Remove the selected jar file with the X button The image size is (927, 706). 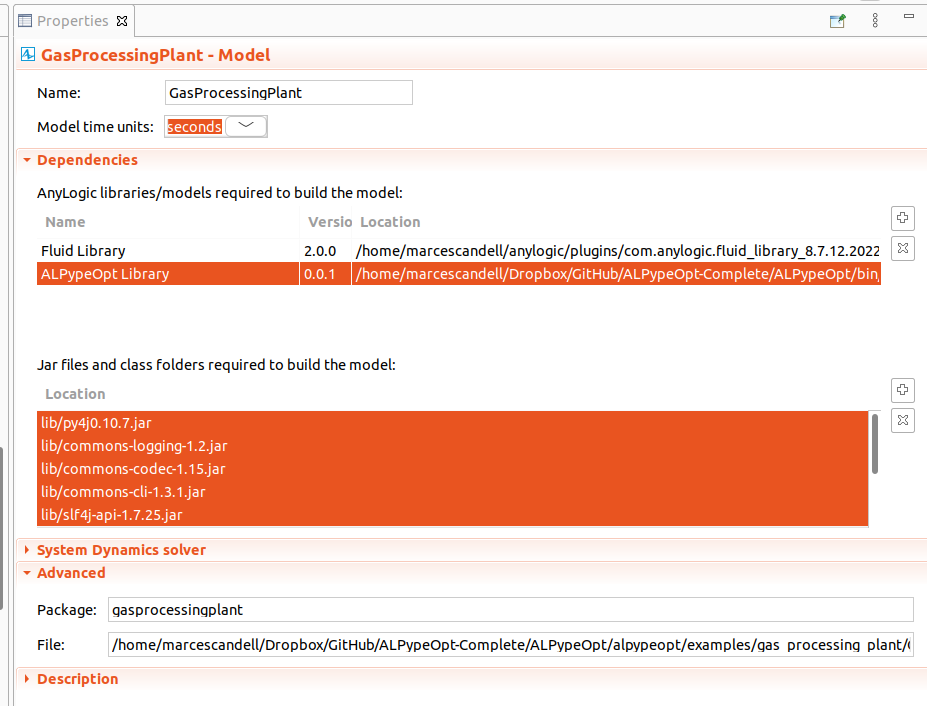click(903, 420)
